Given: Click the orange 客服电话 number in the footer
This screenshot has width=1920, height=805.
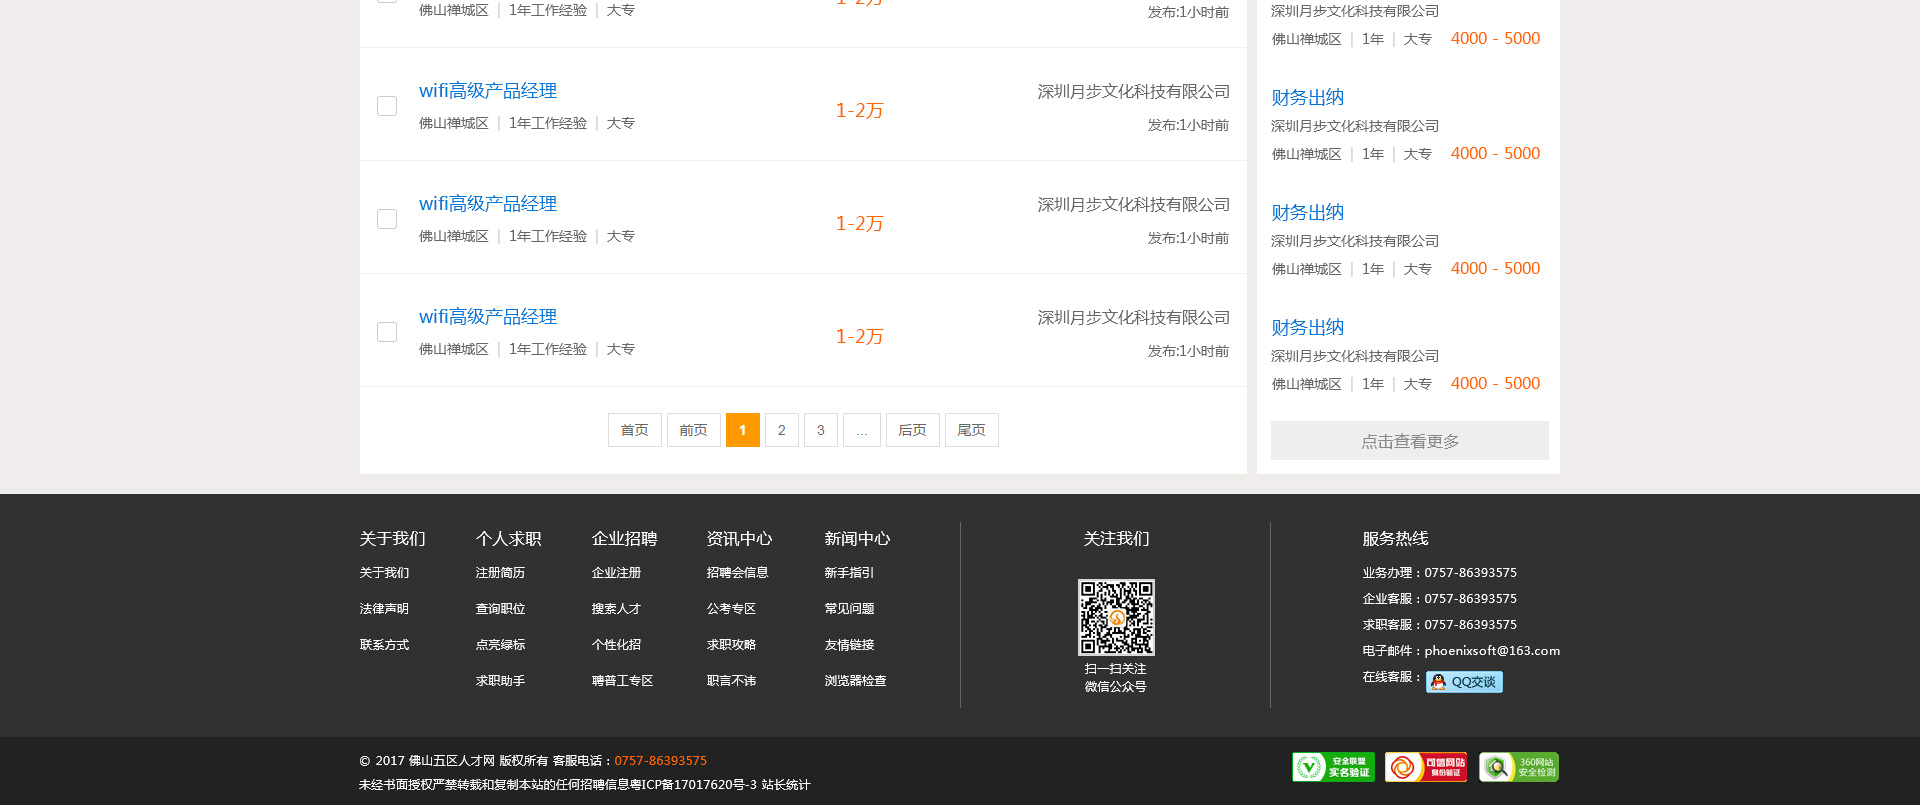Looking at the screenshot, I should tap(660, 761).
